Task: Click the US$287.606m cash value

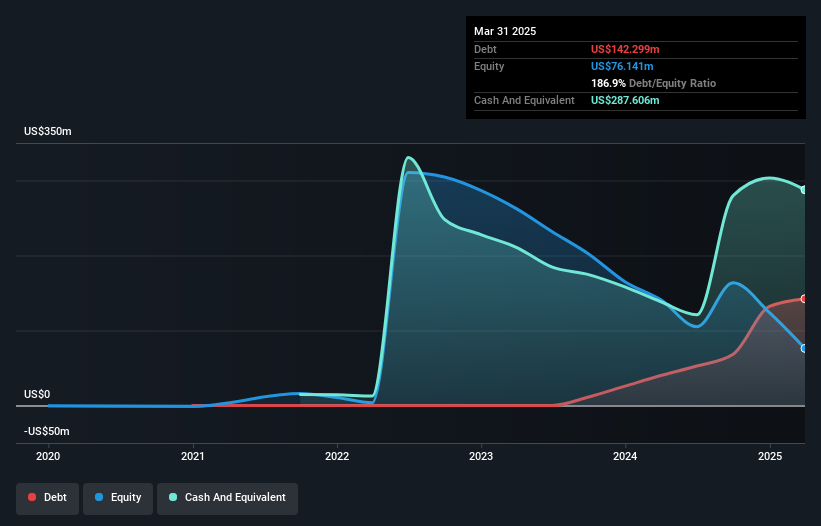Action: tap(625, 100)
